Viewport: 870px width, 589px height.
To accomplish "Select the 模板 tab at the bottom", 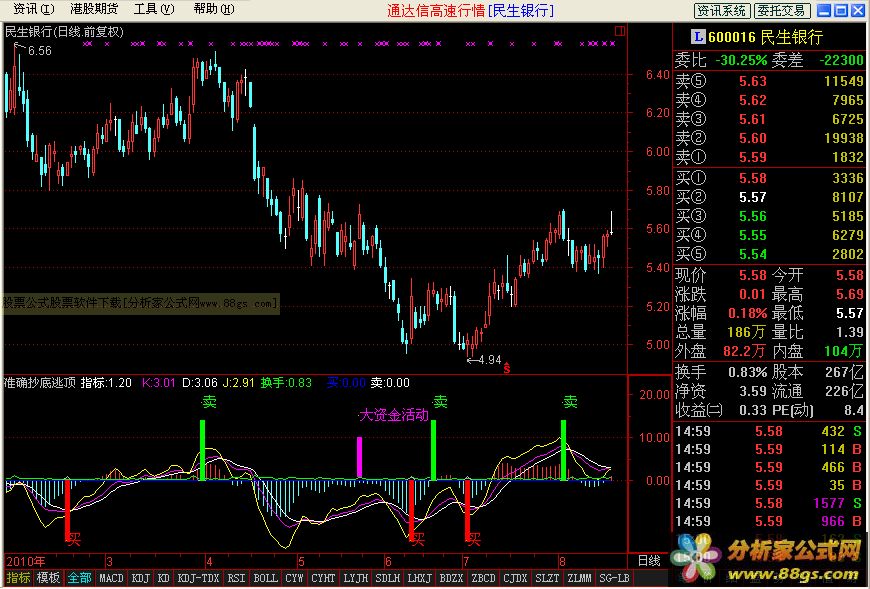I will pyautogui.click(x=48, y=578).
